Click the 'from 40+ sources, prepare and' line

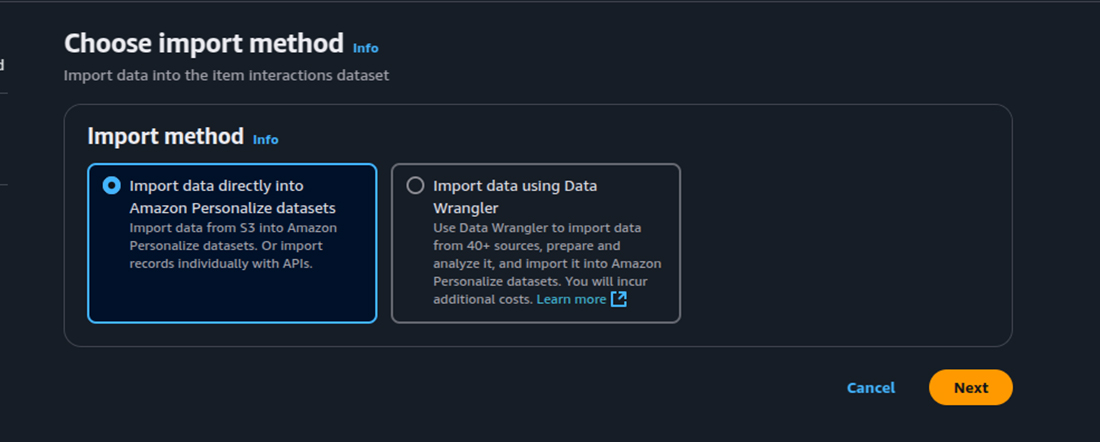point(527,246)
